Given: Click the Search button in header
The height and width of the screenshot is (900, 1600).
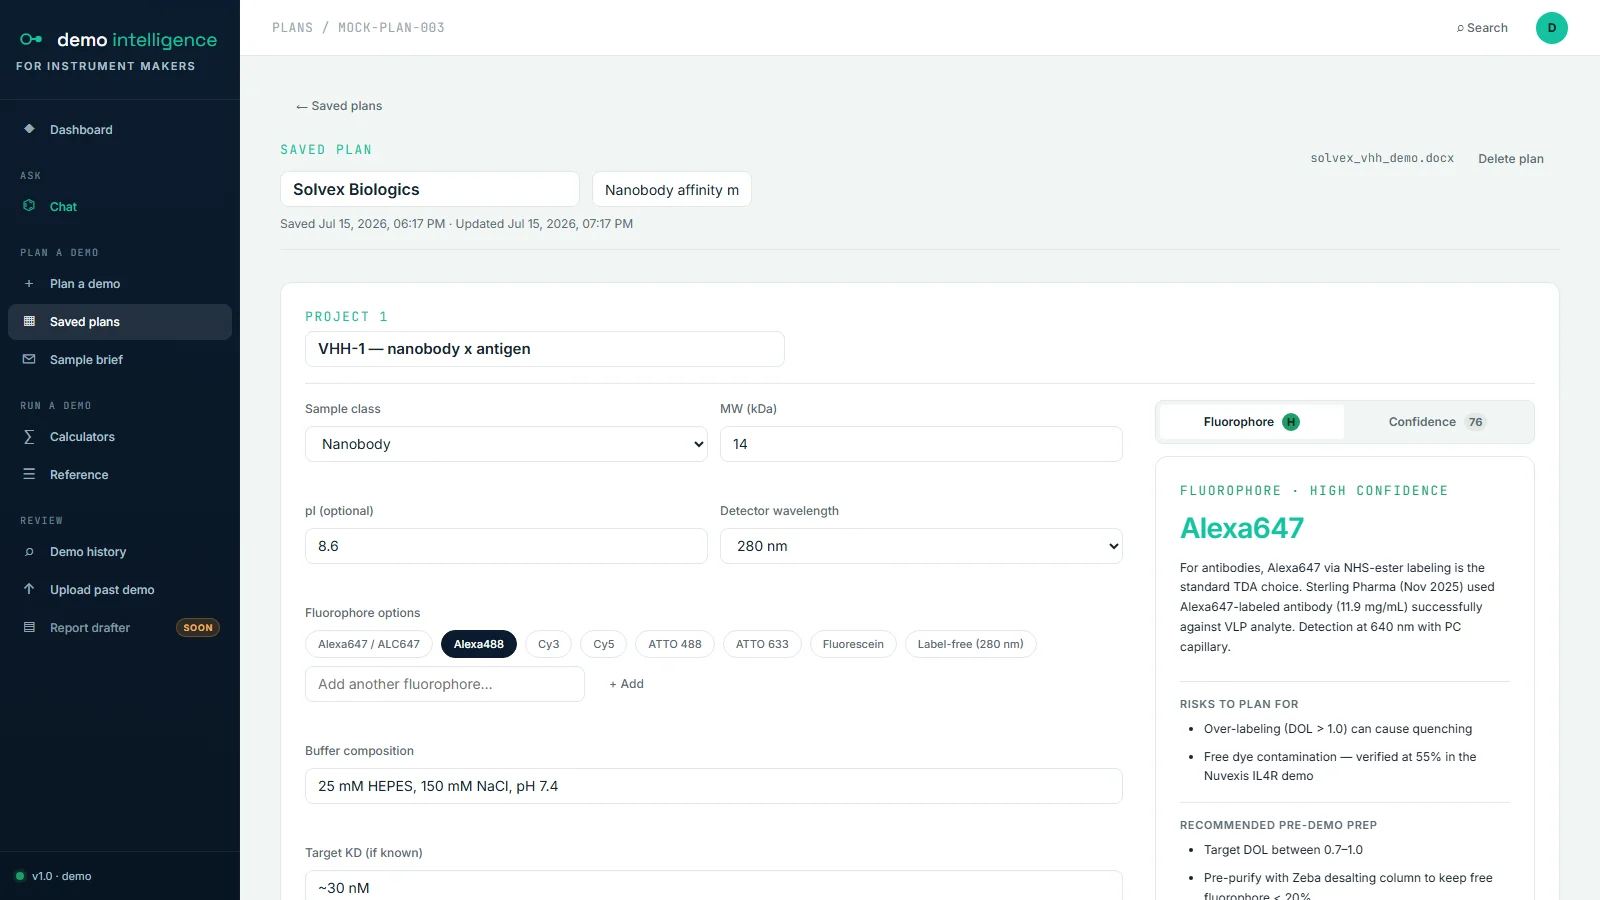Looking at the screenshot, I should point(1482,28).
